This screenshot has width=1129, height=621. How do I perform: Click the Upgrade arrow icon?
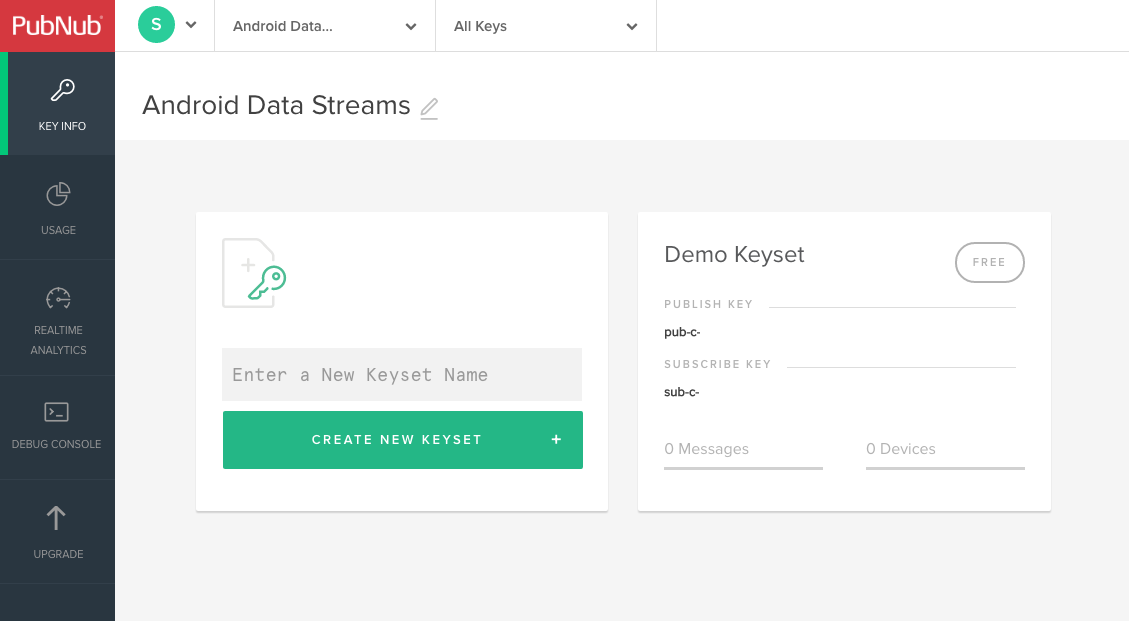click(57, 517)
